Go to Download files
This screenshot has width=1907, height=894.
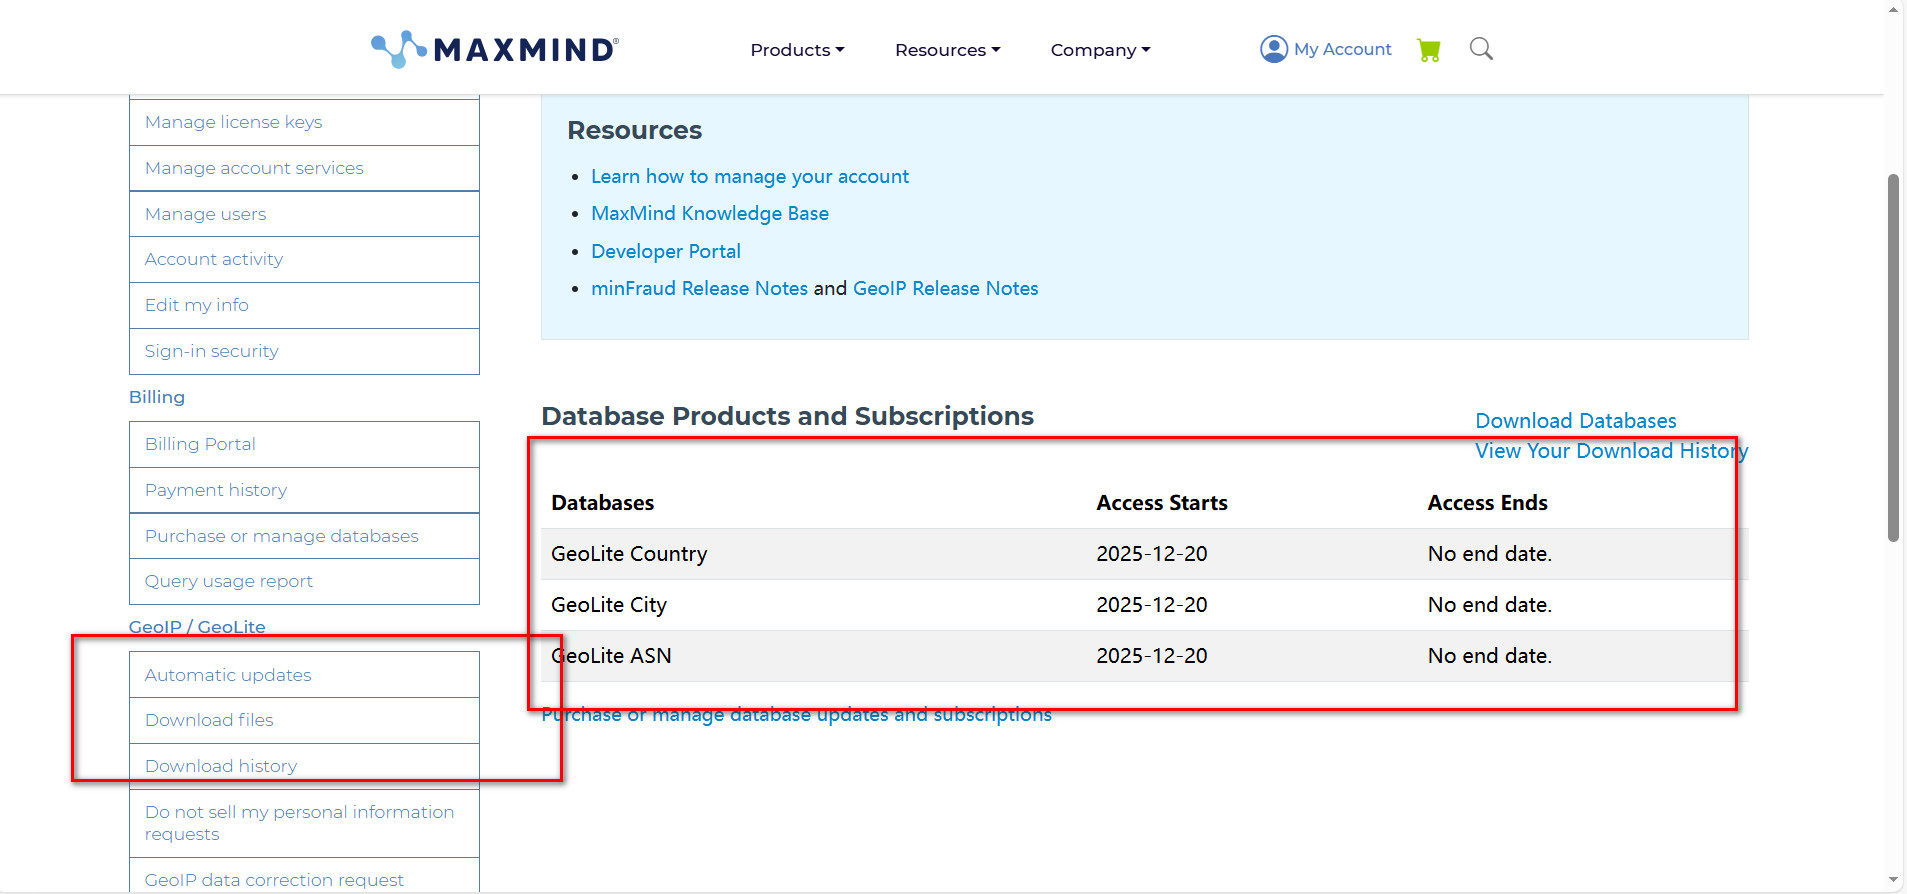coord(304,720)
